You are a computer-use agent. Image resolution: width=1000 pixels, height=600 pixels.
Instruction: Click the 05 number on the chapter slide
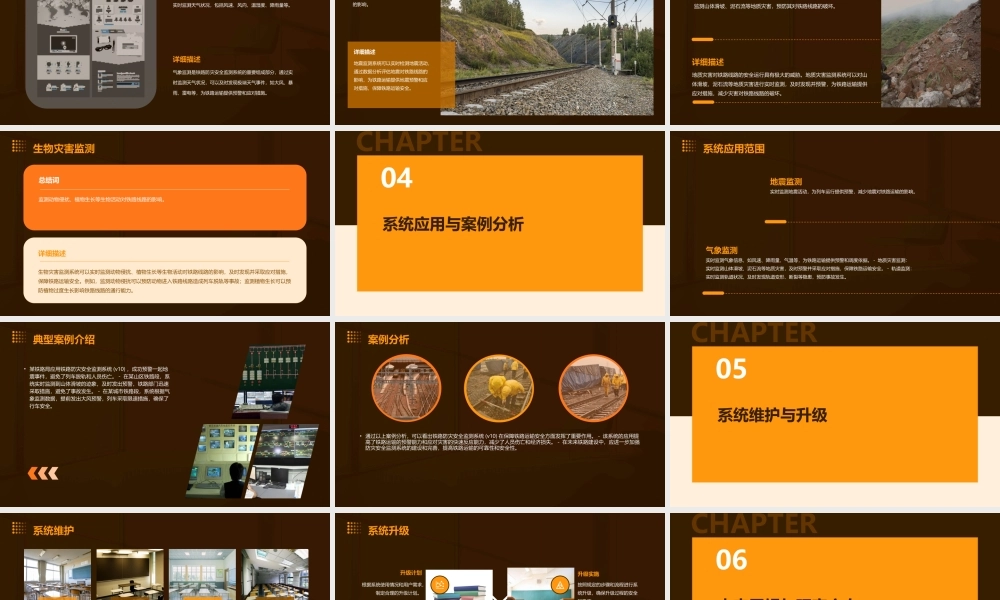[x=731, y=369]
